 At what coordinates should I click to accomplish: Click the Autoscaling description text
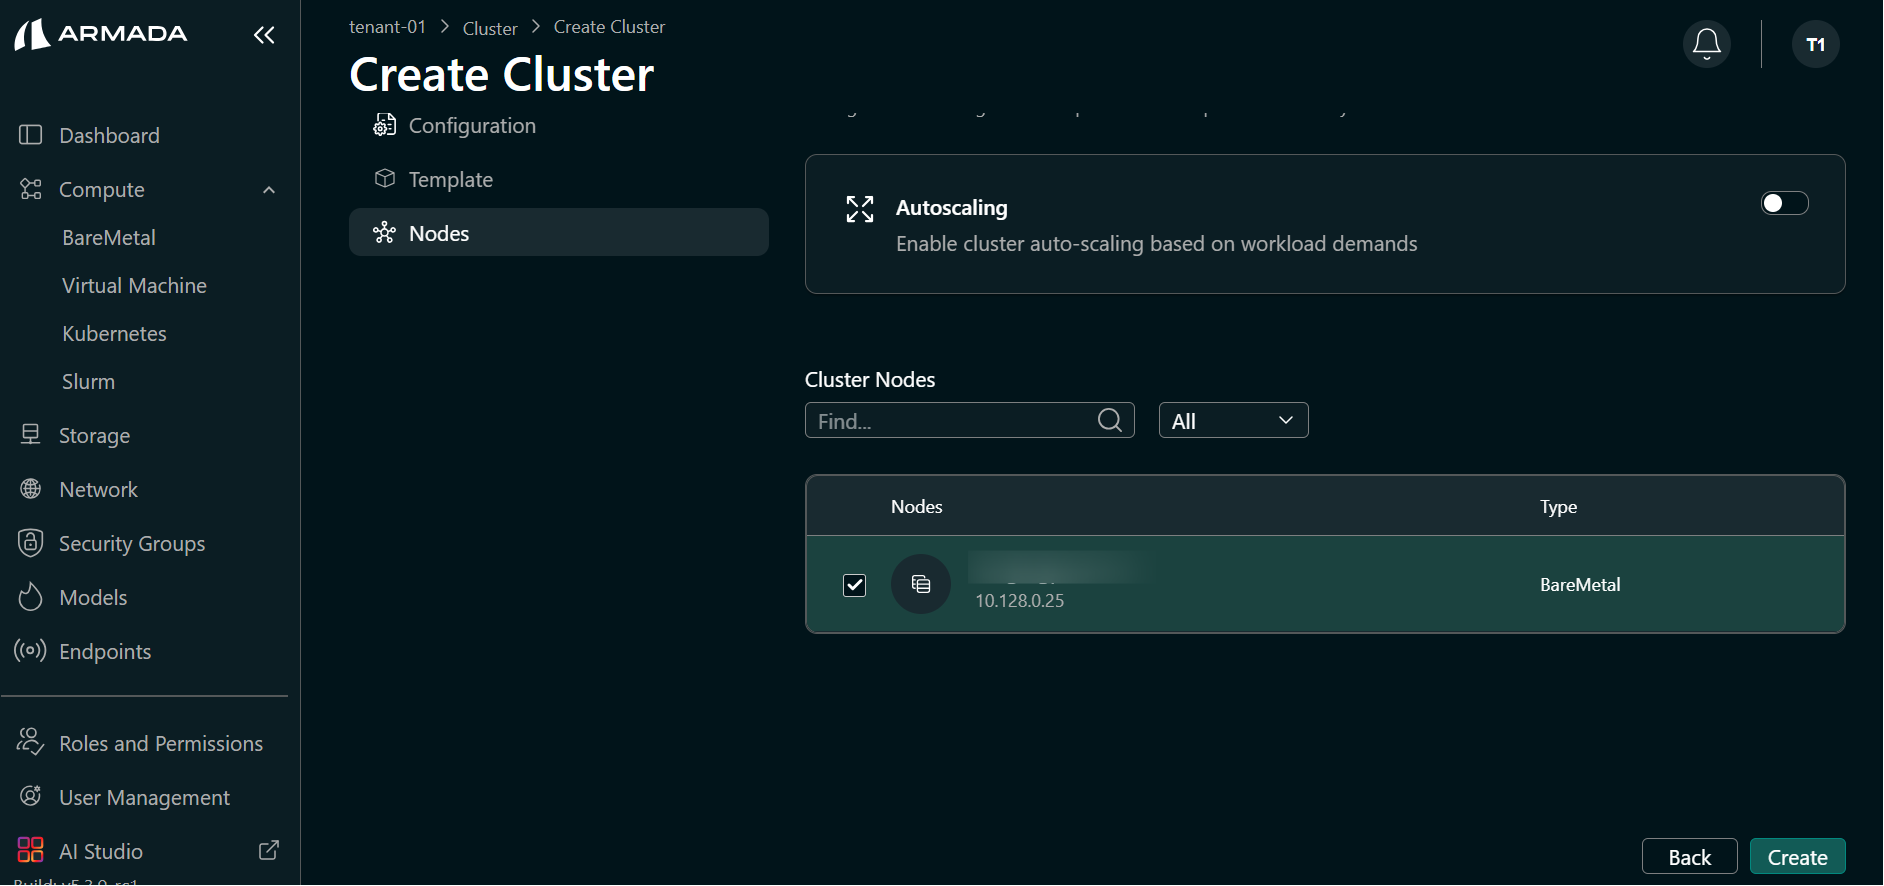point(1156,244)
